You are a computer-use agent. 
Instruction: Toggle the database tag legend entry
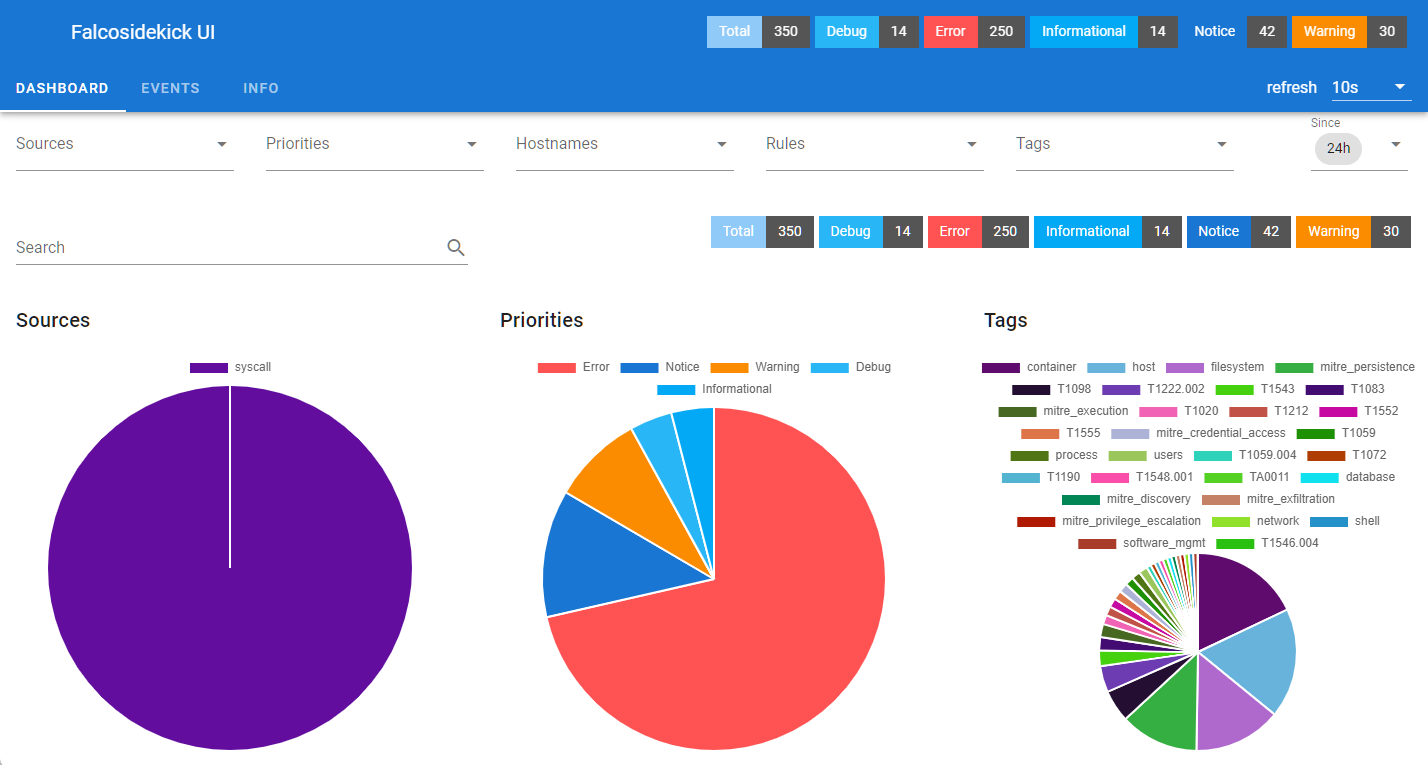point(1347,477)
